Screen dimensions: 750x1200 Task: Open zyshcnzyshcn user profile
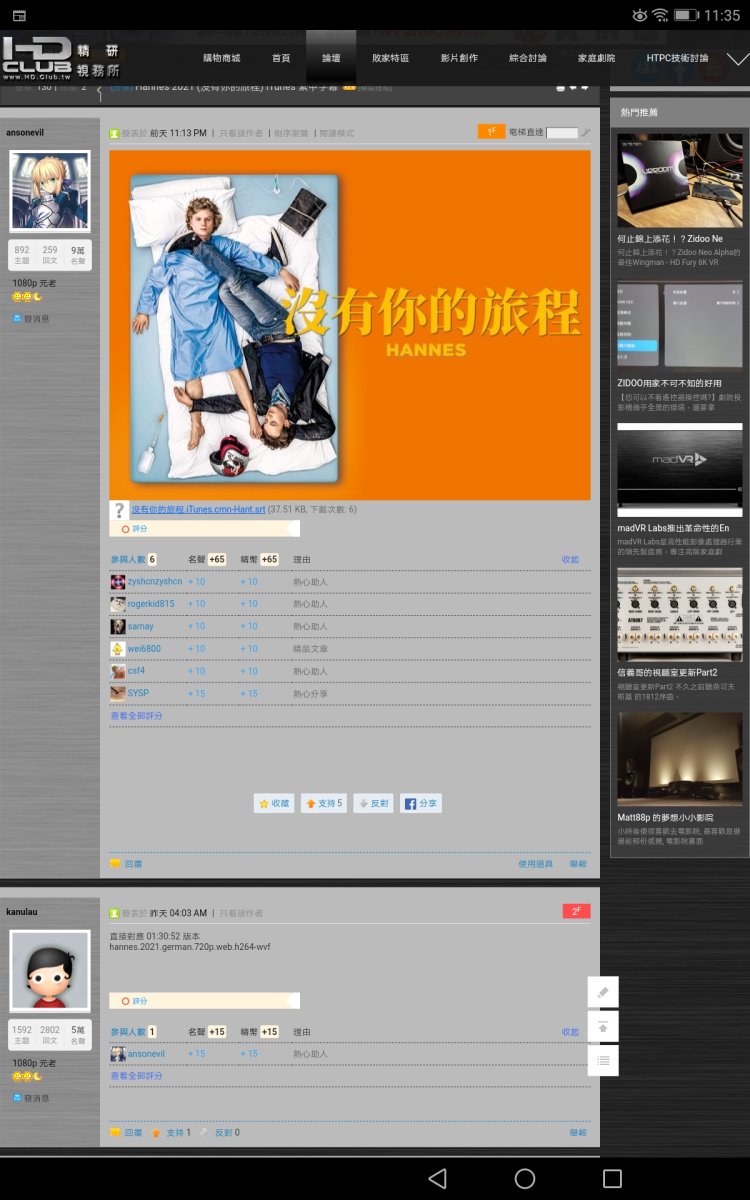[x=155, y=581]
